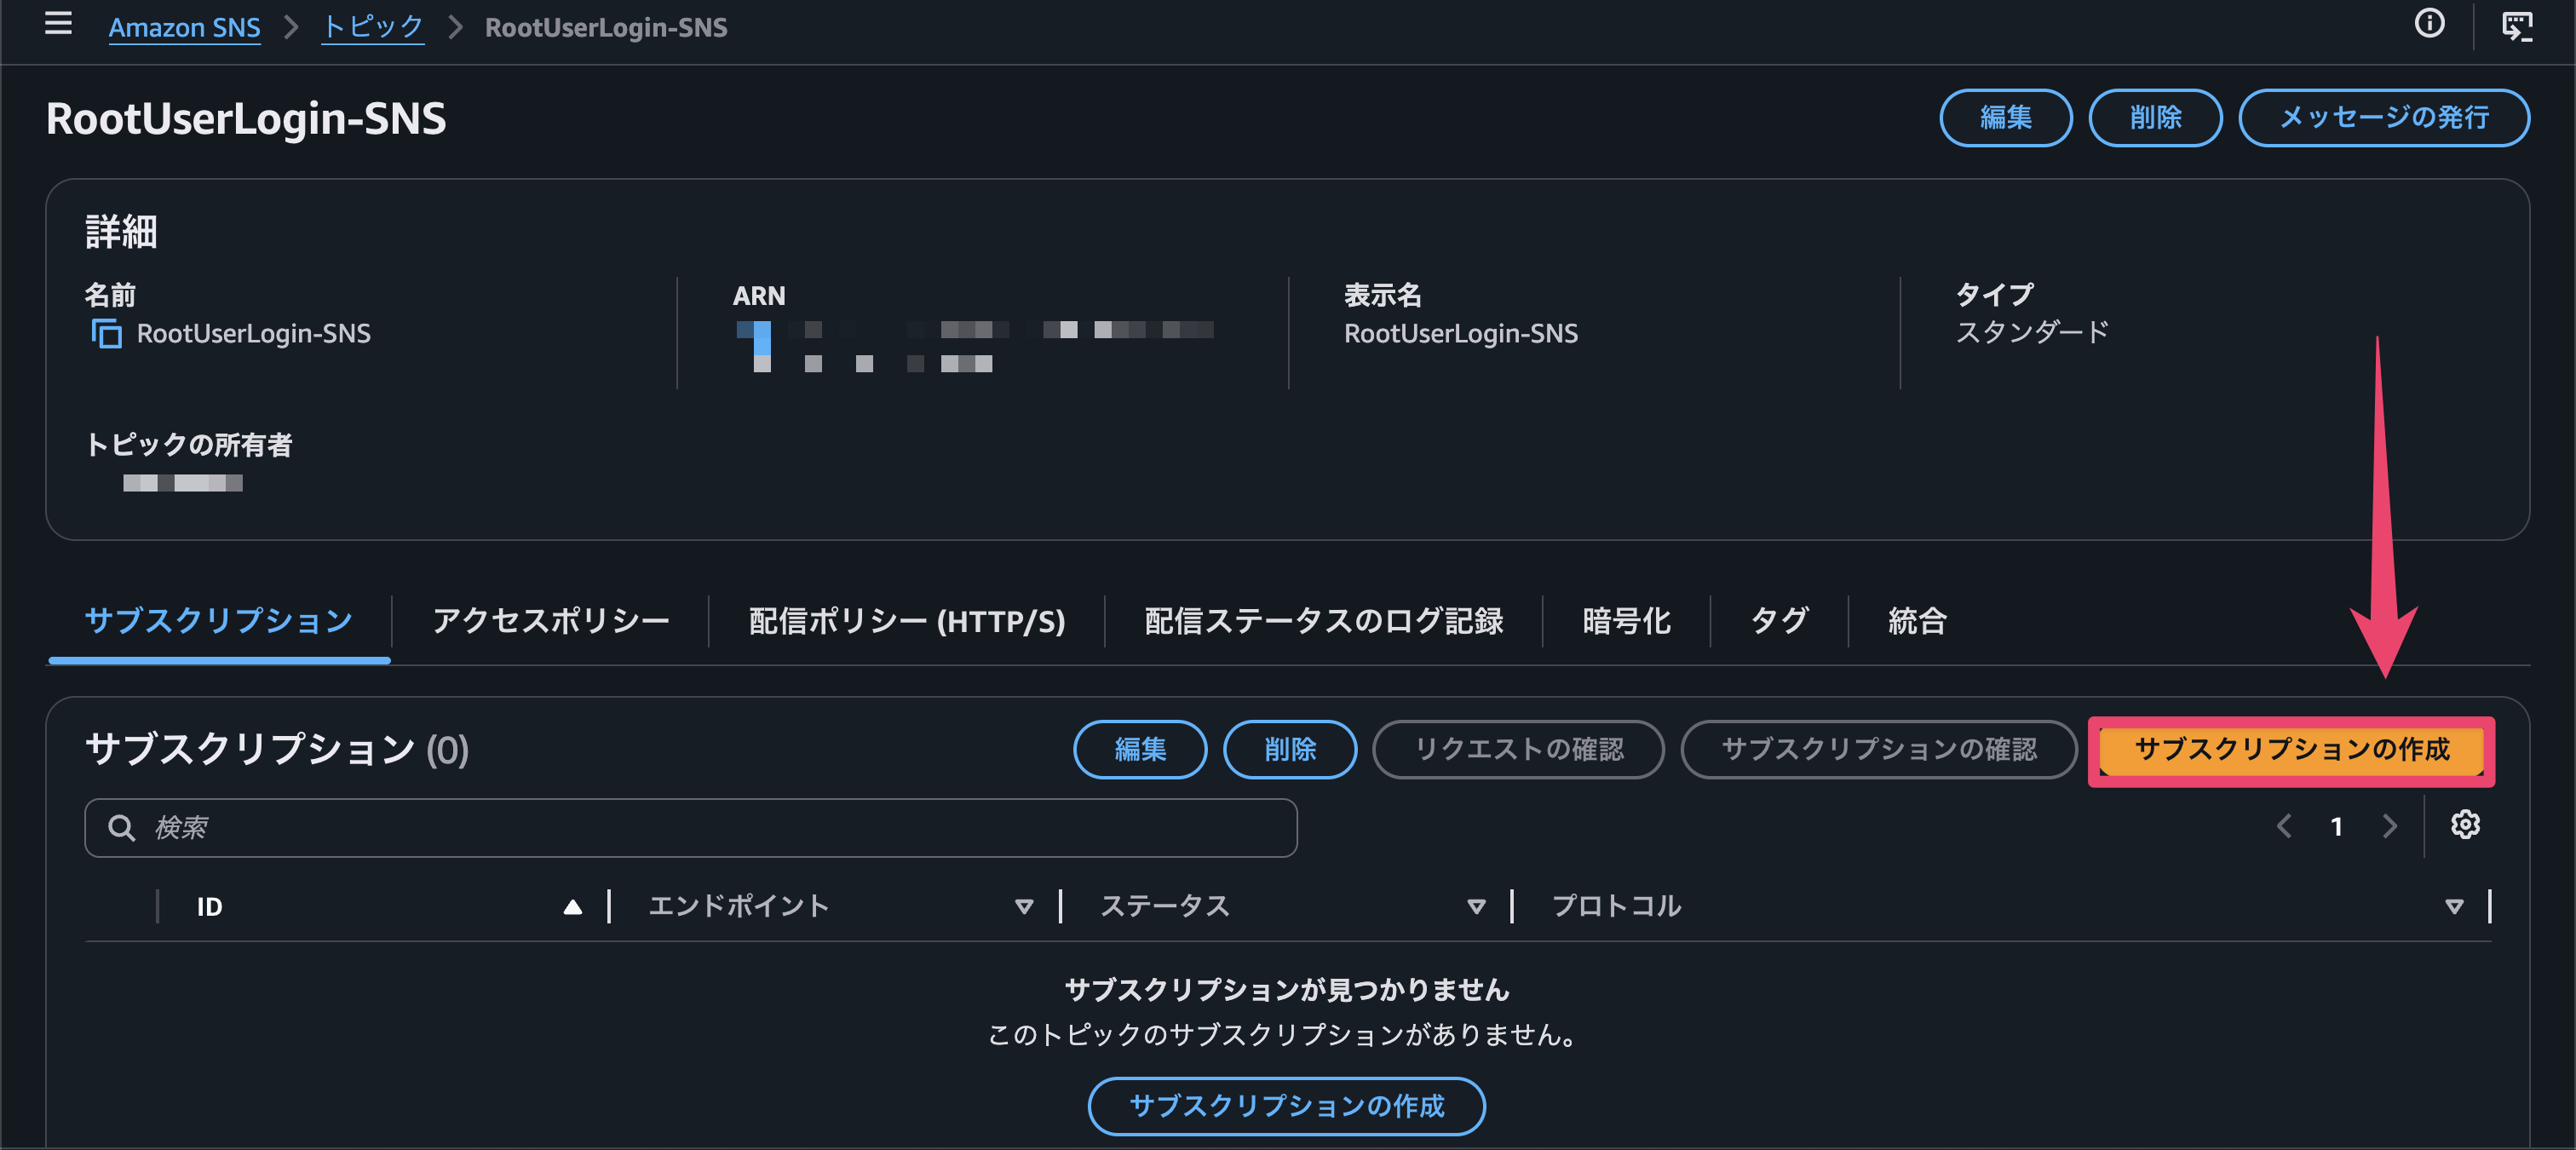Go to previous subscriptions page
This screenshot has width=2576, height=1150.
pyautogui.click(x=2284, y=826)
